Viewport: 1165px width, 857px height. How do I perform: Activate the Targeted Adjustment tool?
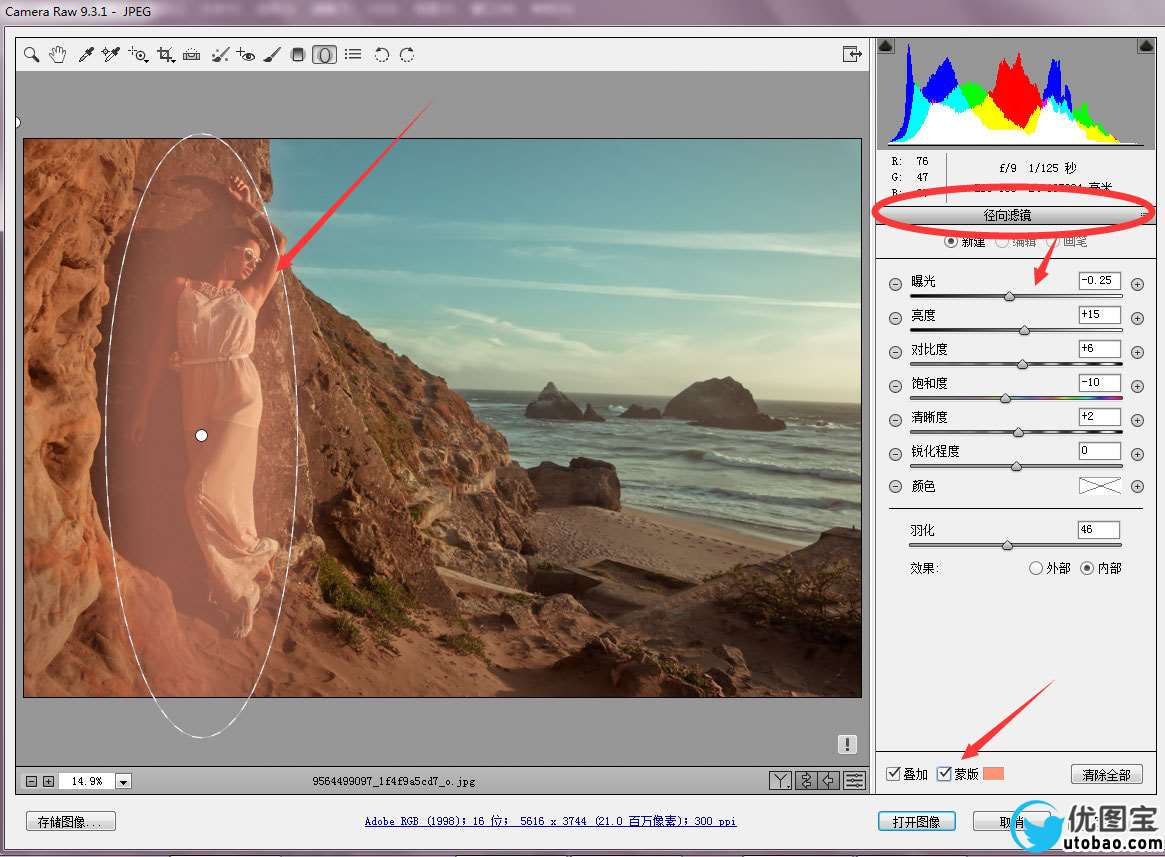click(x=138, y=54)
